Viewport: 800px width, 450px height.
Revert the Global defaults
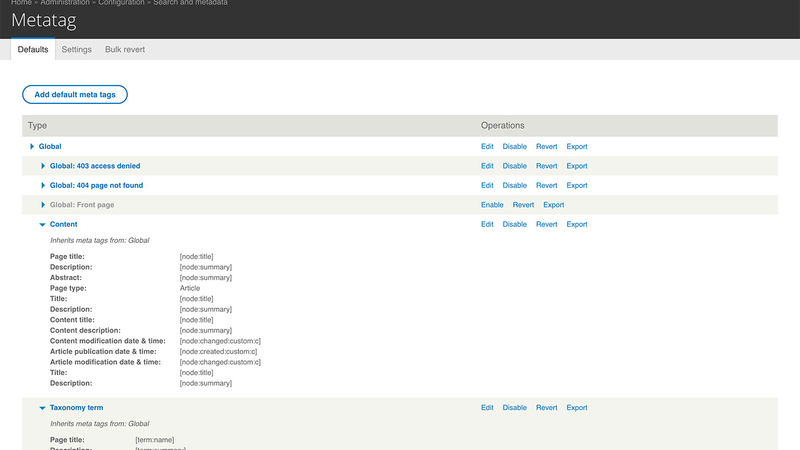546,146
